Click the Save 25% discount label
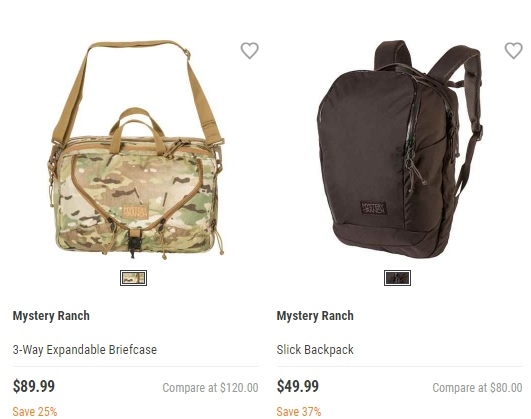This screenshot has height=419, width=531. click(x=35, y=412)
